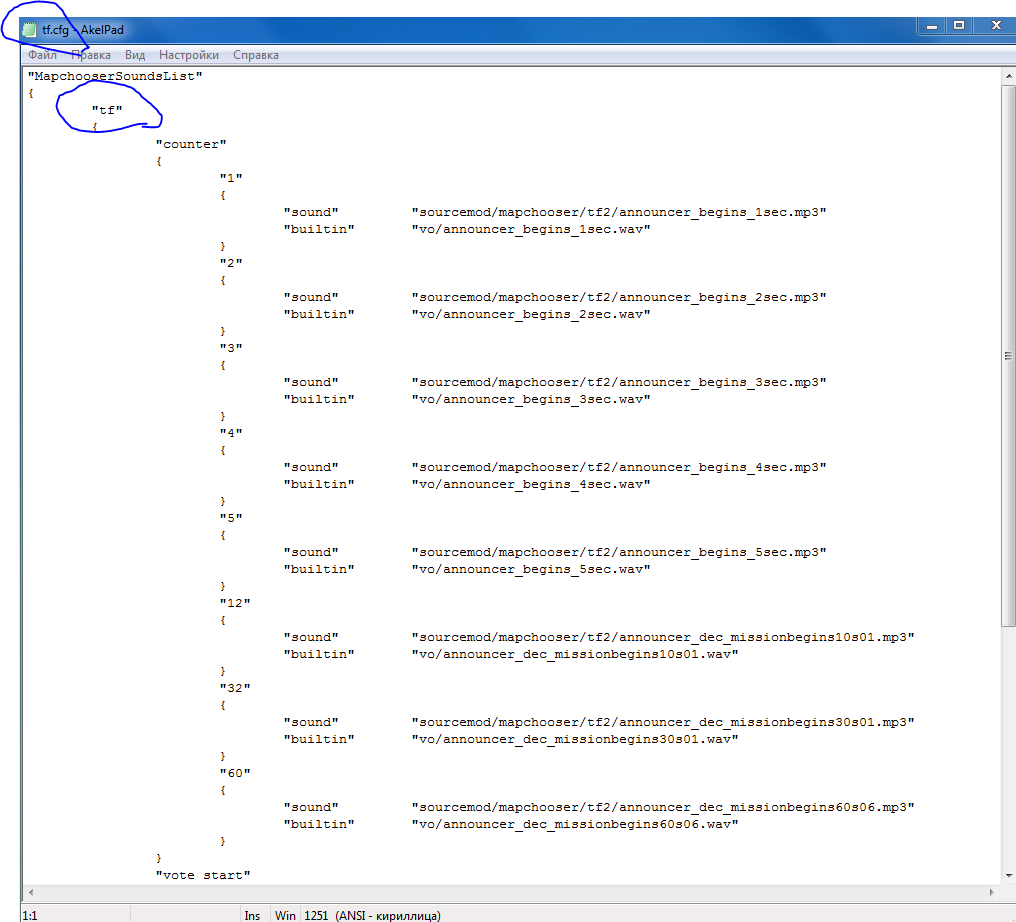Open the Справка menu

pos(256,55)
